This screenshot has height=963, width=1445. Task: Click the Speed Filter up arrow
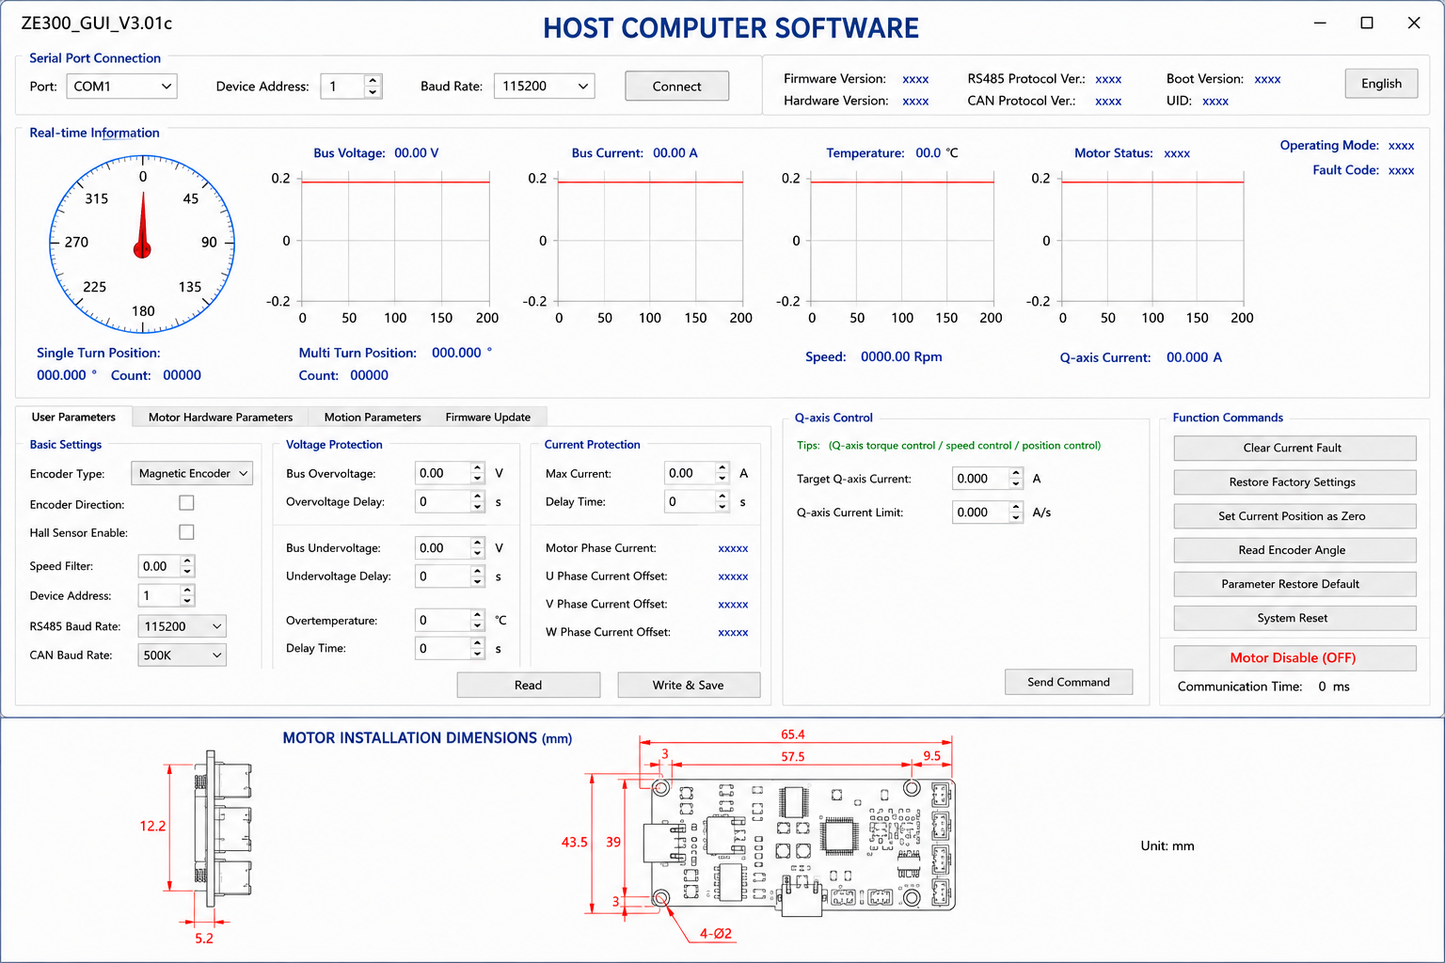[187, 560]
